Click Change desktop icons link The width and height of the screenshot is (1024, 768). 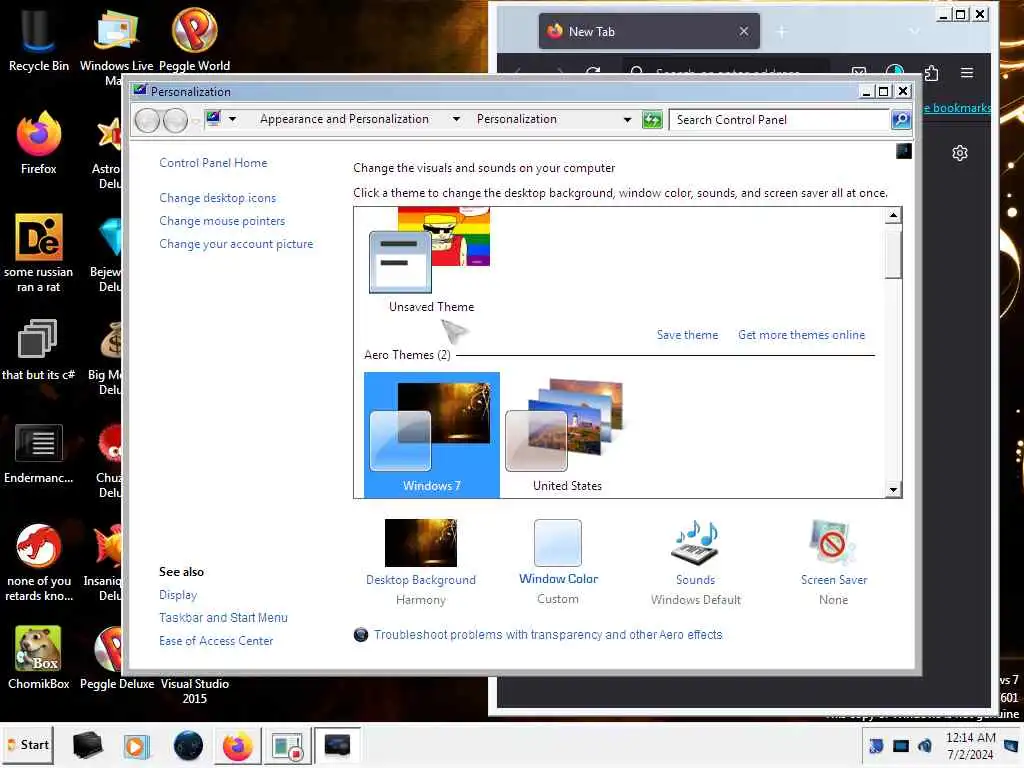click(217, 198)
